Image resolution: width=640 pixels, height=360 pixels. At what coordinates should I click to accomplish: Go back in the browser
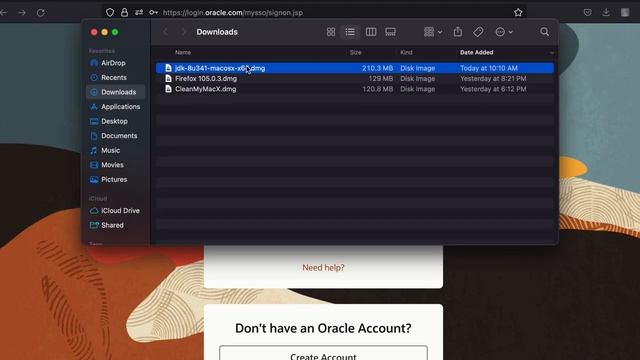4,13
